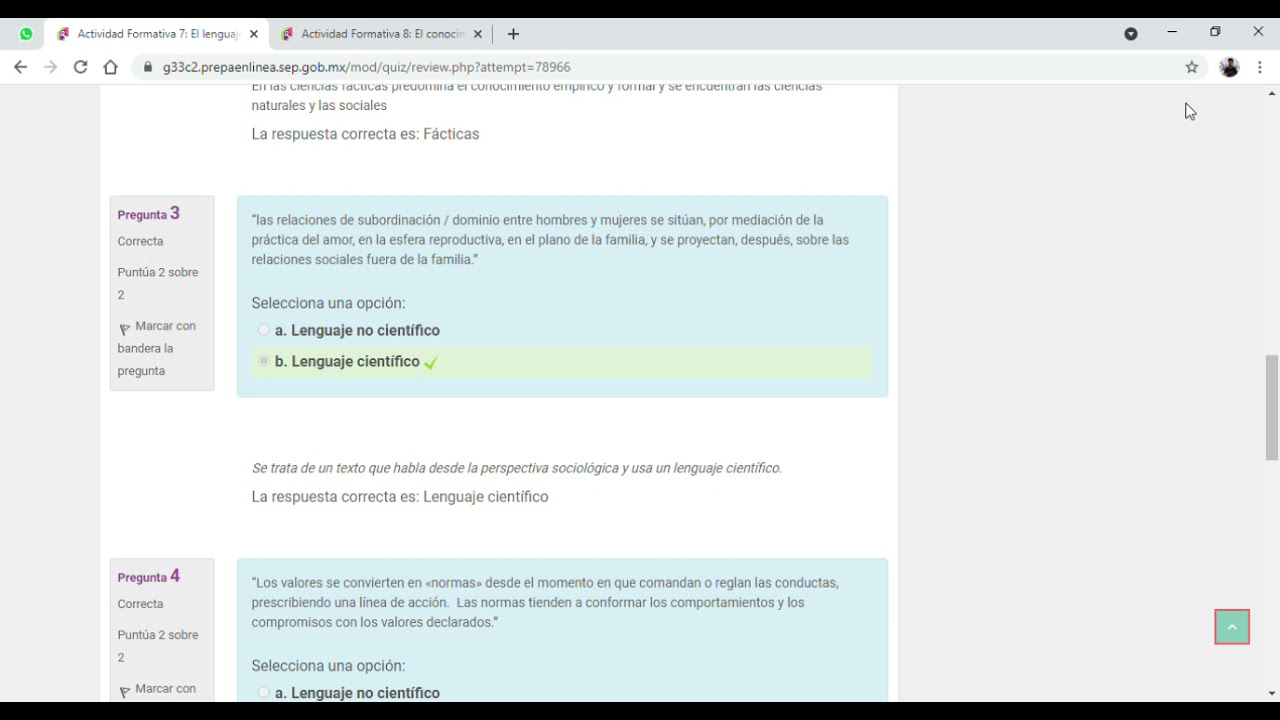Restore down the Chrome window

[1215, 32]
